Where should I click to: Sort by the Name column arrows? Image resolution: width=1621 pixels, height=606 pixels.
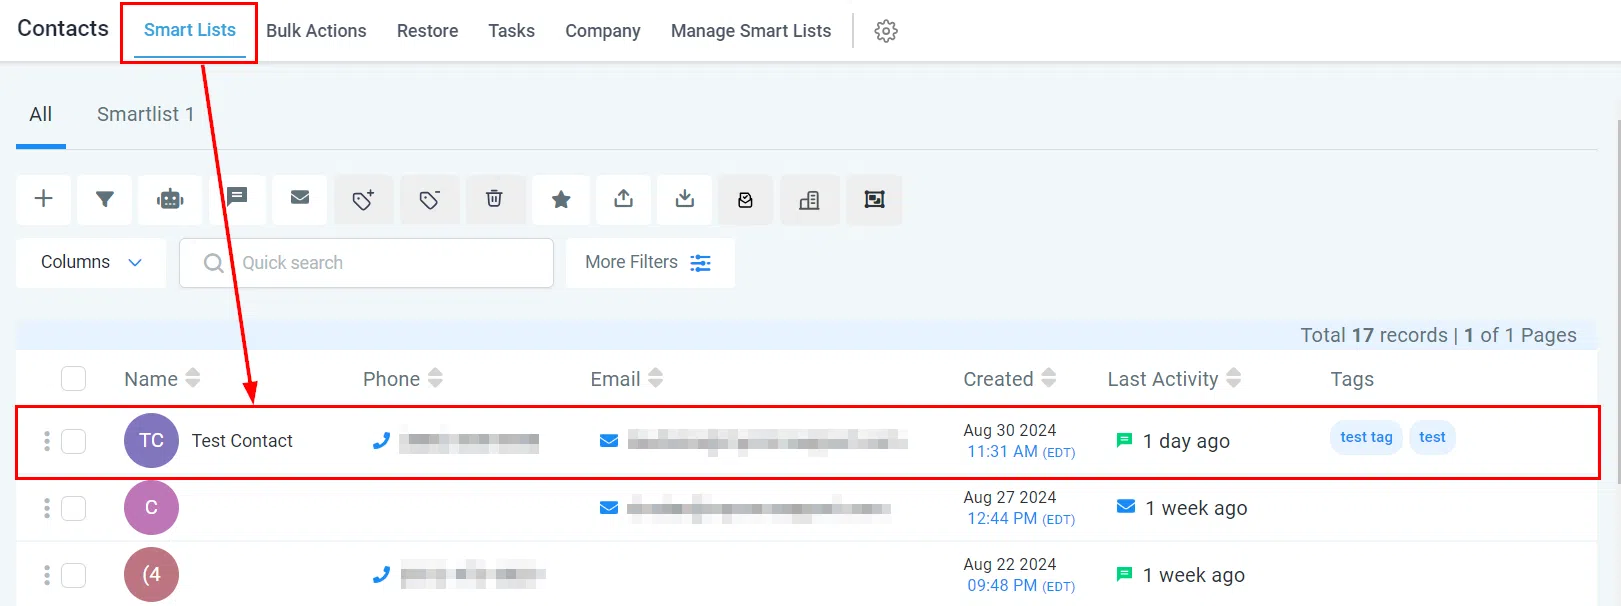(x=193, y=378)
